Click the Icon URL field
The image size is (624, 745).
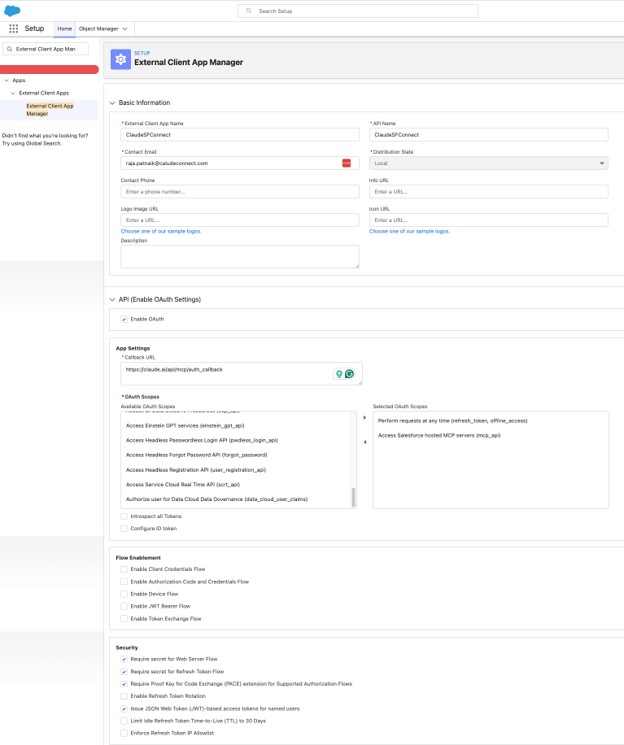point(489,220)
